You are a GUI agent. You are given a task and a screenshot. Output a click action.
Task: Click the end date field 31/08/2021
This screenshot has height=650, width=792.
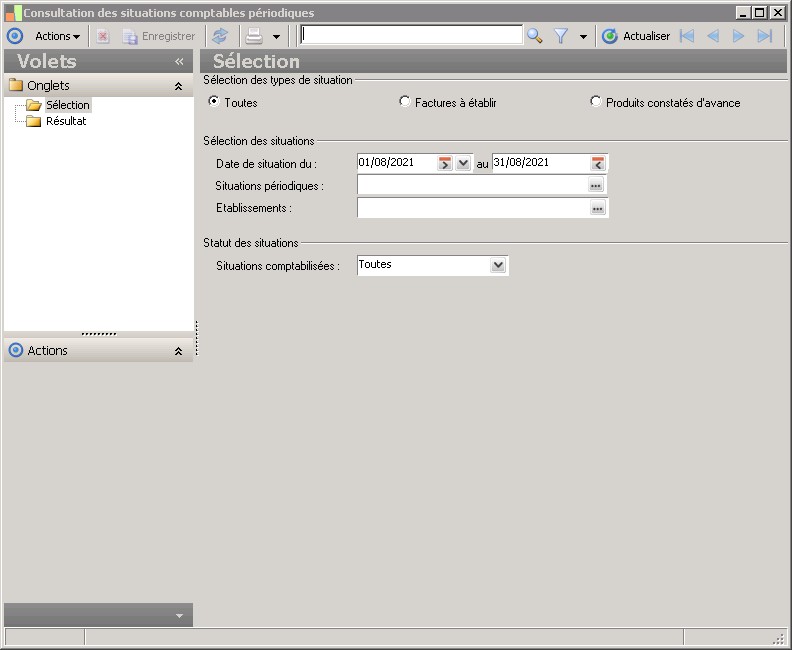tap(541, 163)
